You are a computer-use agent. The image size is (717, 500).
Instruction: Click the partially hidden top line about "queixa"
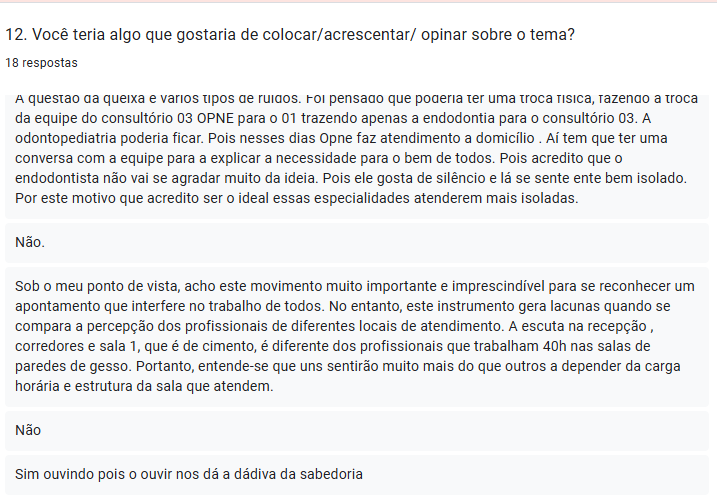tap(300, 98)
